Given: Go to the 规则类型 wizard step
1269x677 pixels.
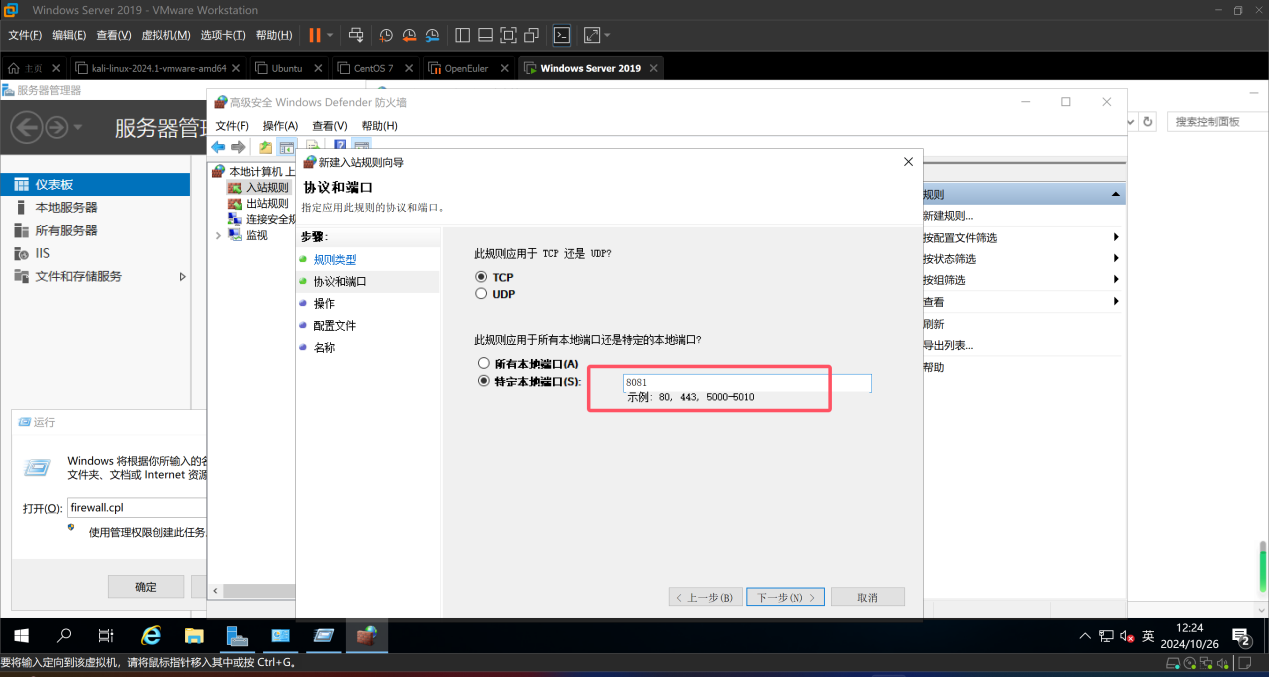Looking at the screenshot, I should [x=335, y=260].
